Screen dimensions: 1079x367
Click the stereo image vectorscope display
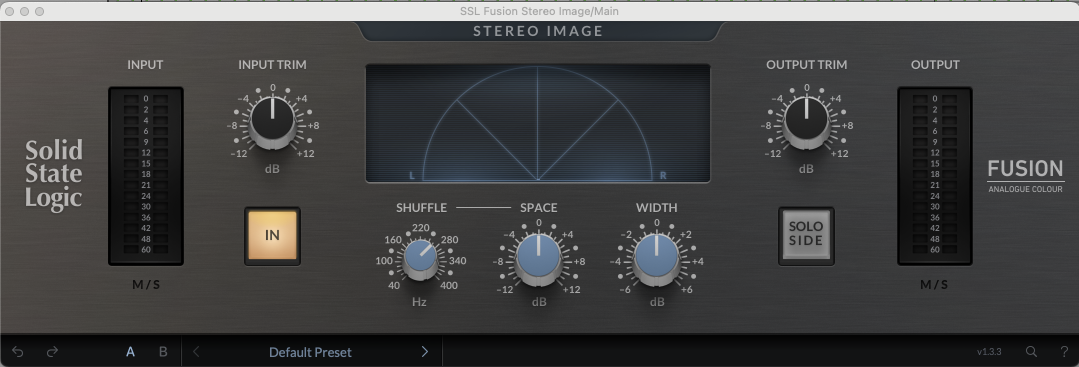coord(537,123)
